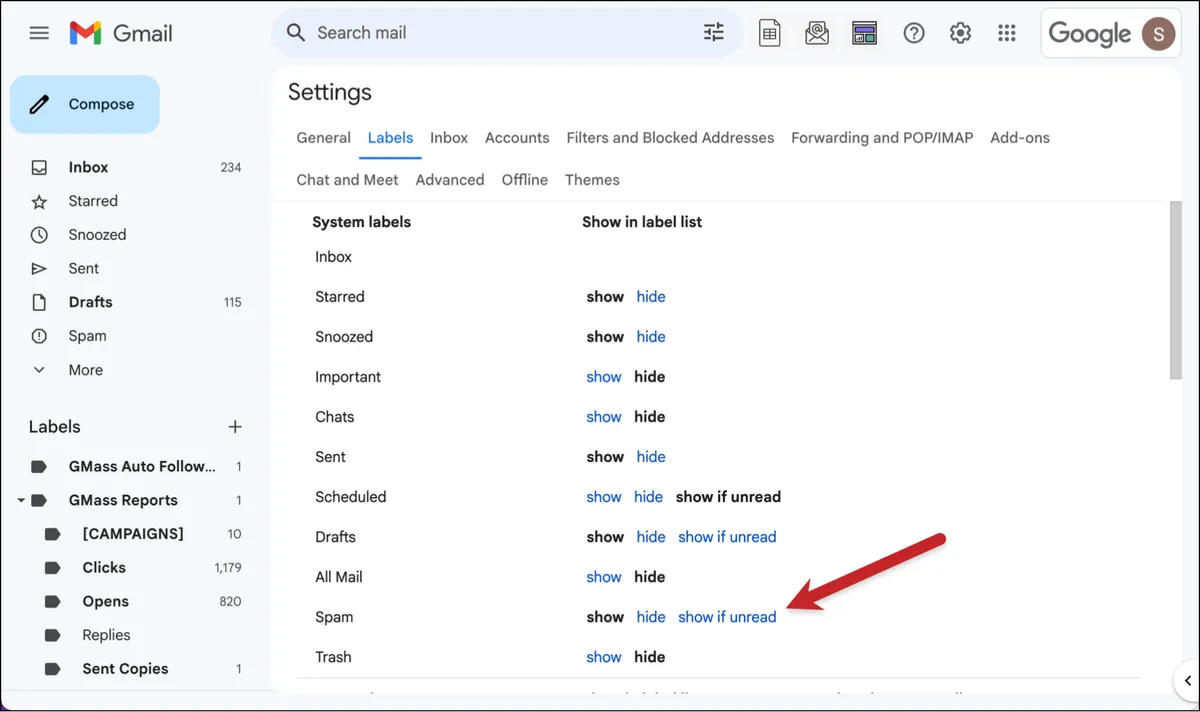This screenshot has height=712, width=1200.
Task: Open Filters and Blocked Addresses tab
Action: tap(670, 138)
